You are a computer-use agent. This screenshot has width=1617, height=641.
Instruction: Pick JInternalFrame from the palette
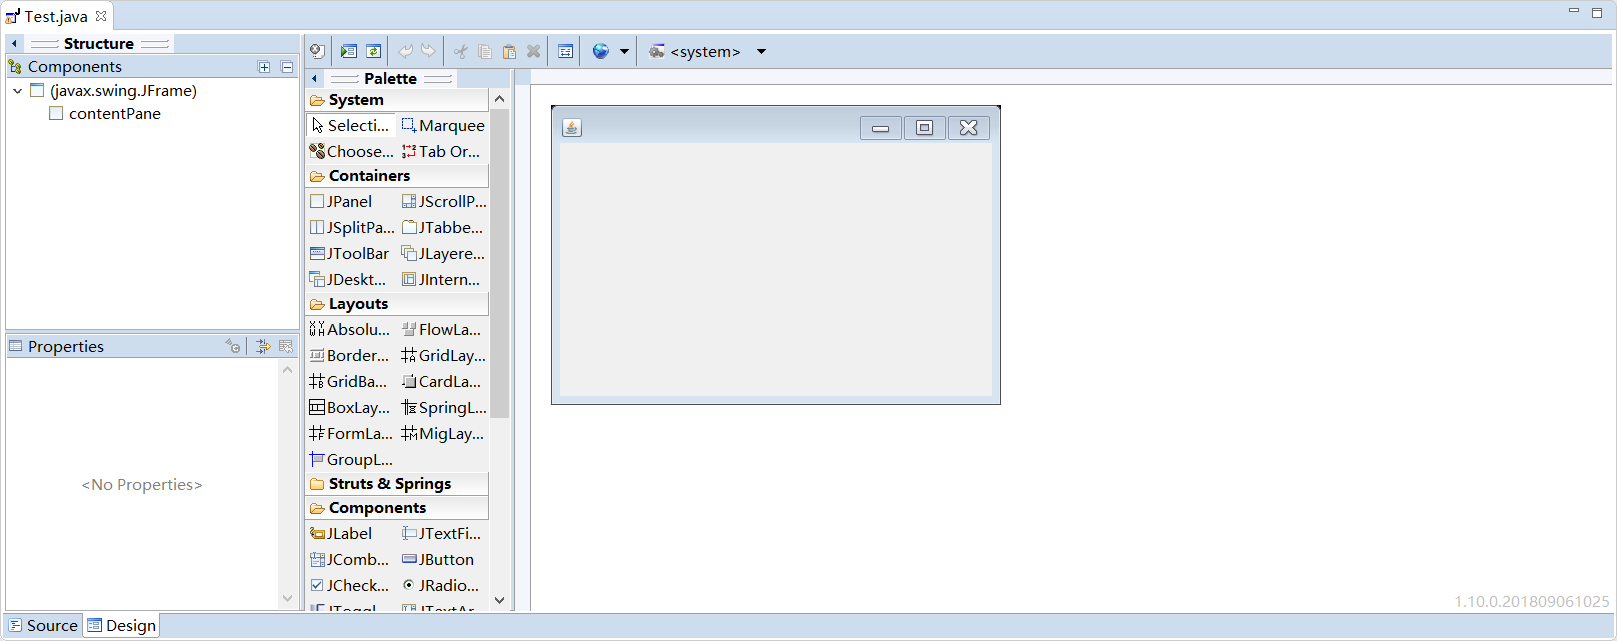(x=441, y=279)
